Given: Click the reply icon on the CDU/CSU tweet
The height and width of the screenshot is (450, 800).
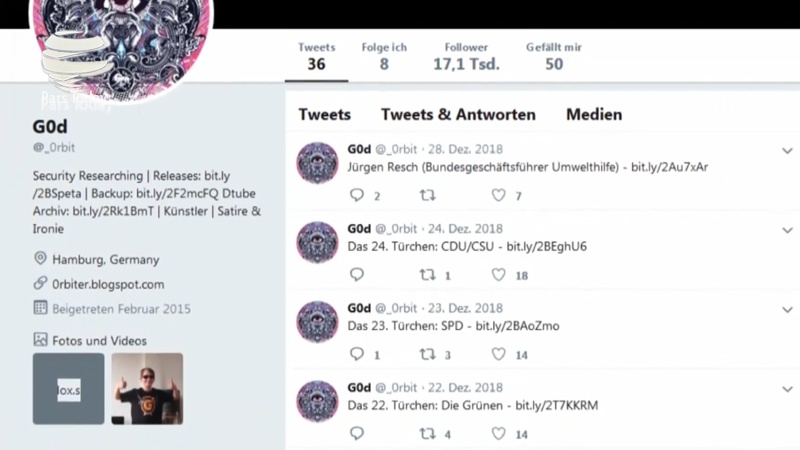Looking at the screenshot, I should 357,274.
